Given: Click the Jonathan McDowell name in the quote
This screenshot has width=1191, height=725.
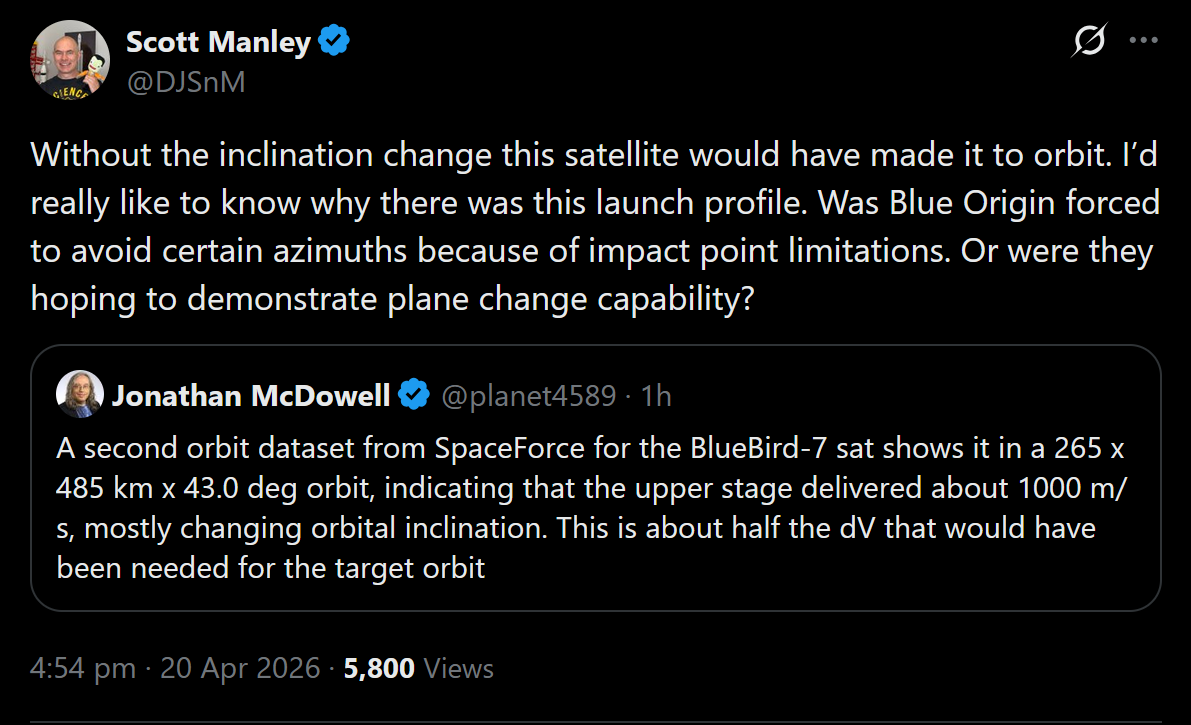Looking at the screenshot, I should tap(251, 396).
